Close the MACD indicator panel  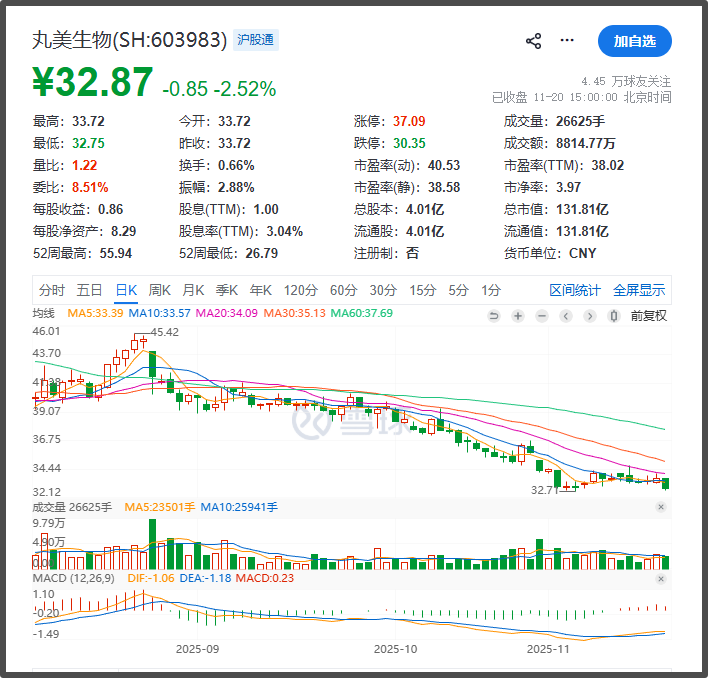click(x=661, y=579)
